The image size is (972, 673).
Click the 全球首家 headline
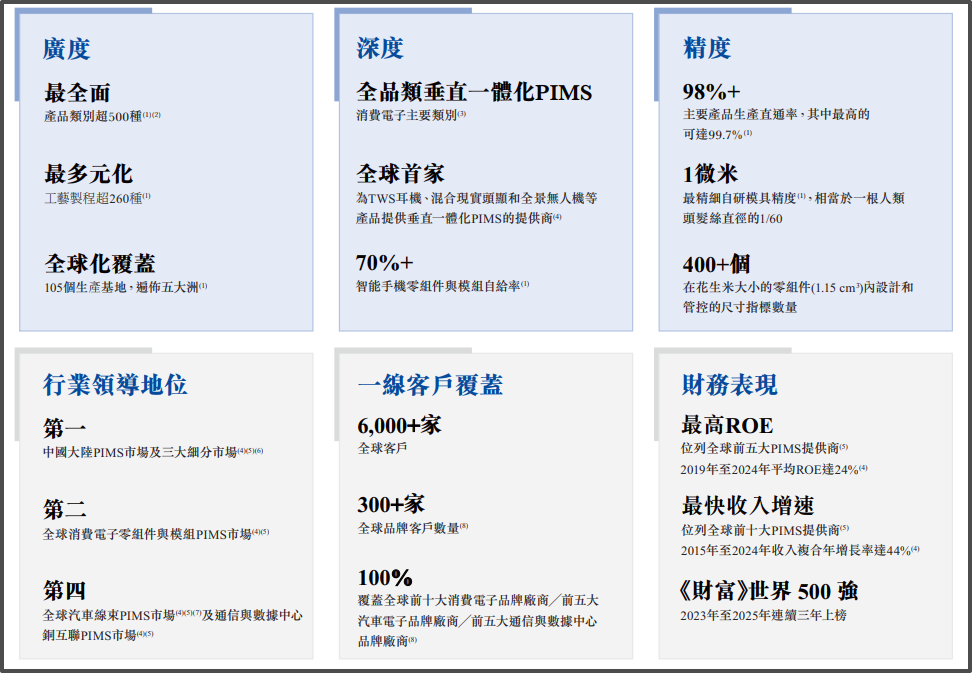click(x=400, y=174)
